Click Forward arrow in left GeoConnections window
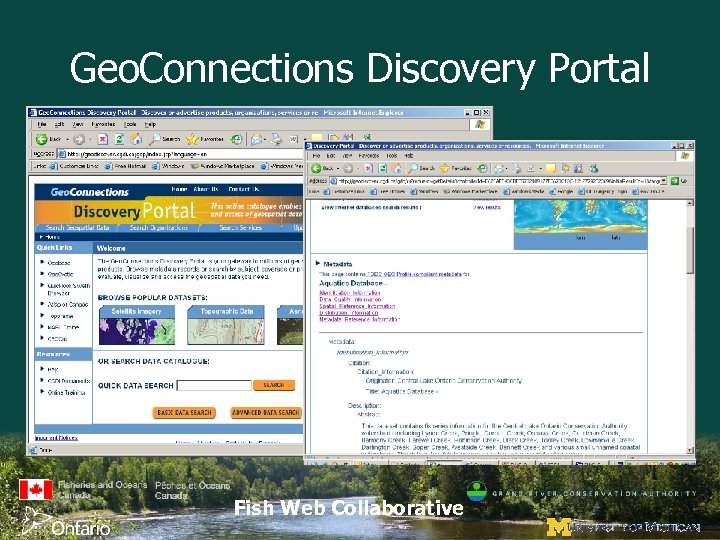 point(79,139)
